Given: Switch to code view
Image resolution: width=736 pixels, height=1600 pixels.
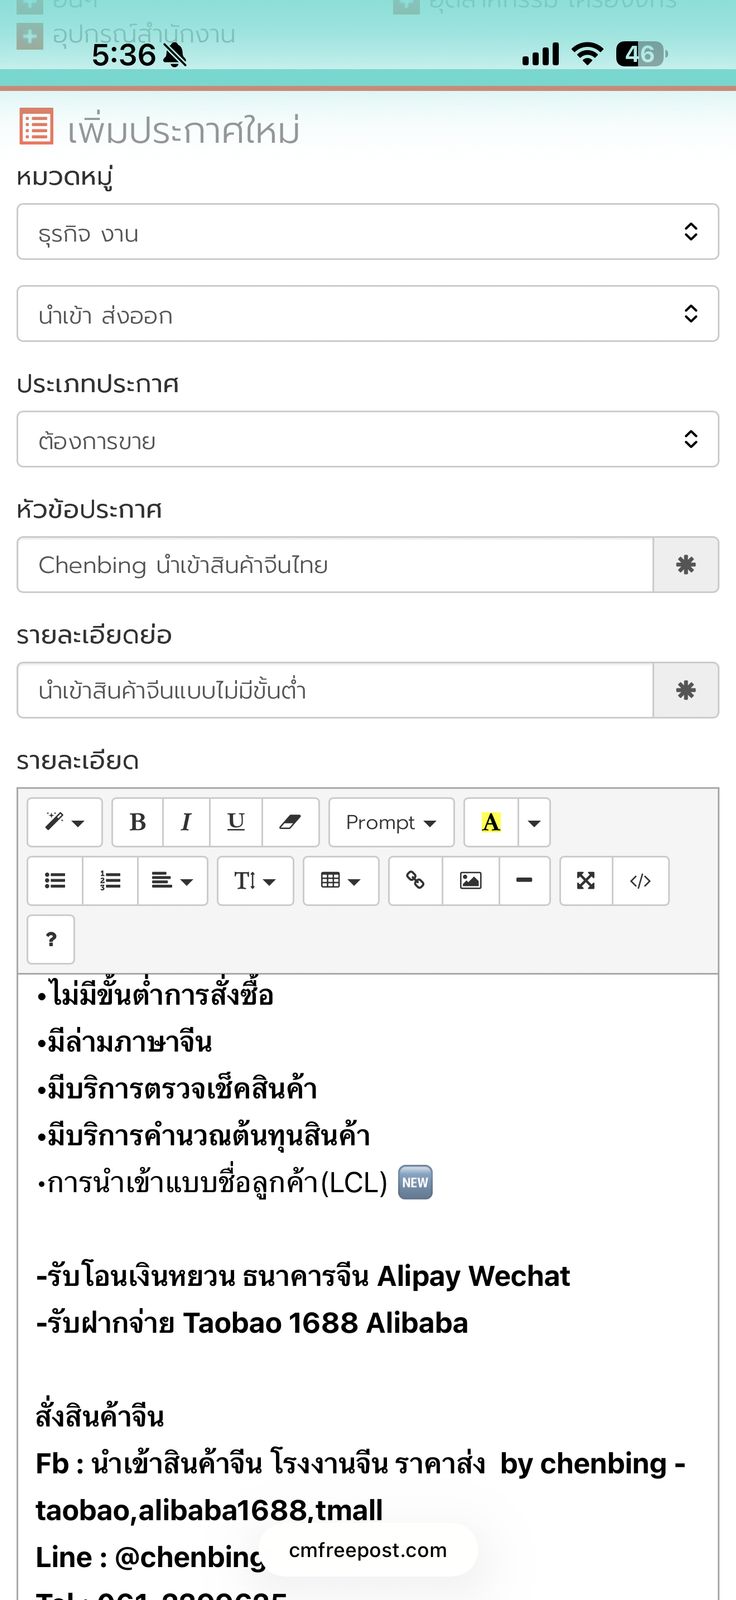Looking at the screenshot, I should pos(641,880).
